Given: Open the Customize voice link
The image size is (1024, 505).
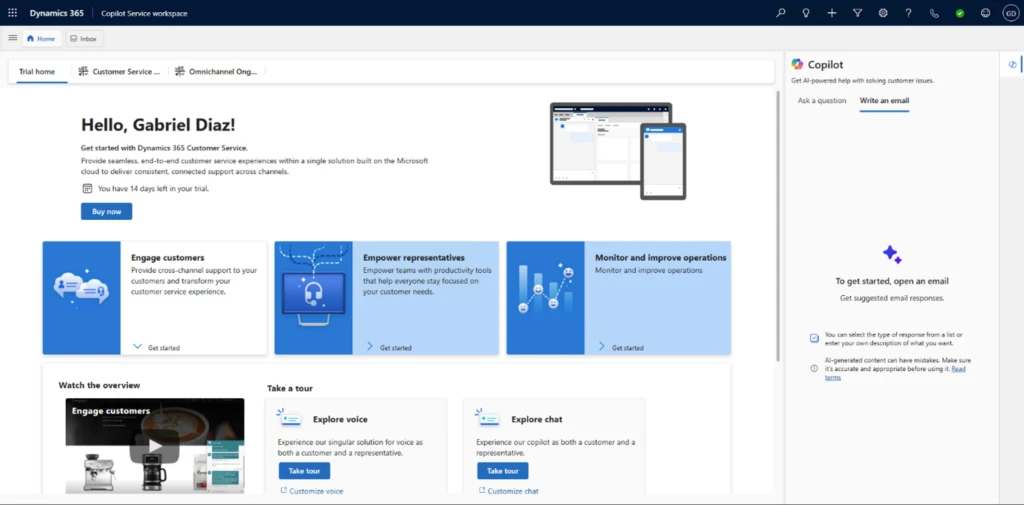Looking at the screenshot, I should (316, 491).
